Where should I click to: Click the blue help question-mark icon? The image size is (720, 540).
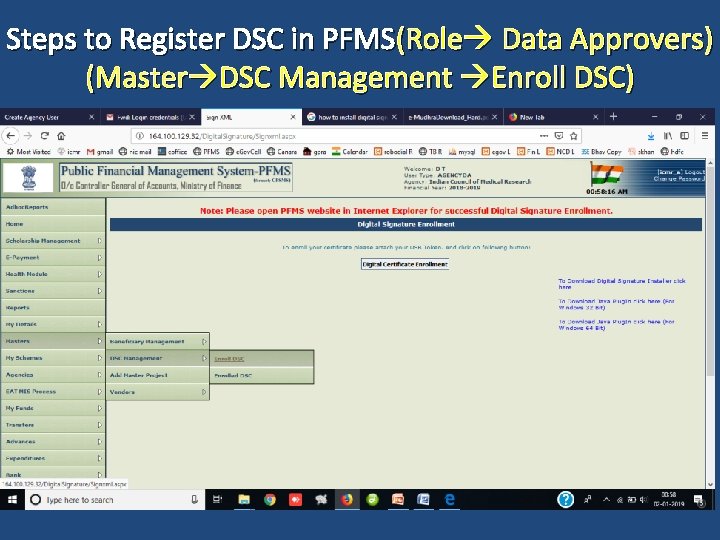coord(565,500)
